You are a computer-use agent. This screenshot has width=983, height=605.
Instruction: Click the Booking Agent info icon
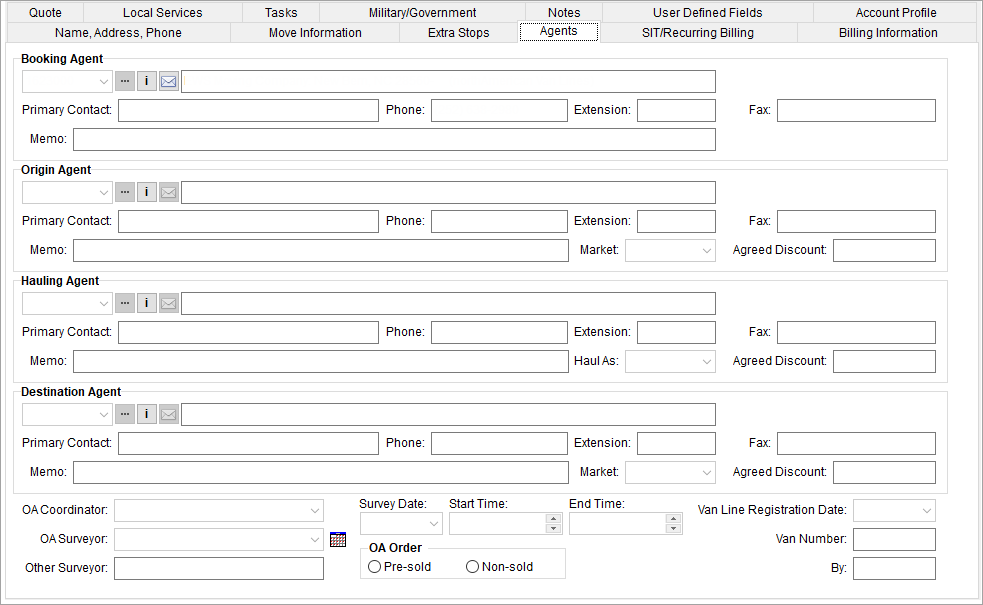(147, 81)
